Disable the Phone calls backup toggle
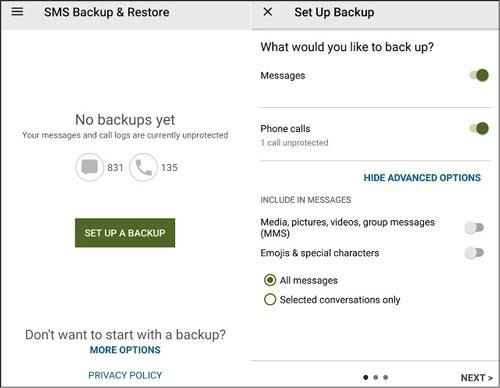Image resolution: width=500 pixels, height=388 pixels. (x=479, y=128)
